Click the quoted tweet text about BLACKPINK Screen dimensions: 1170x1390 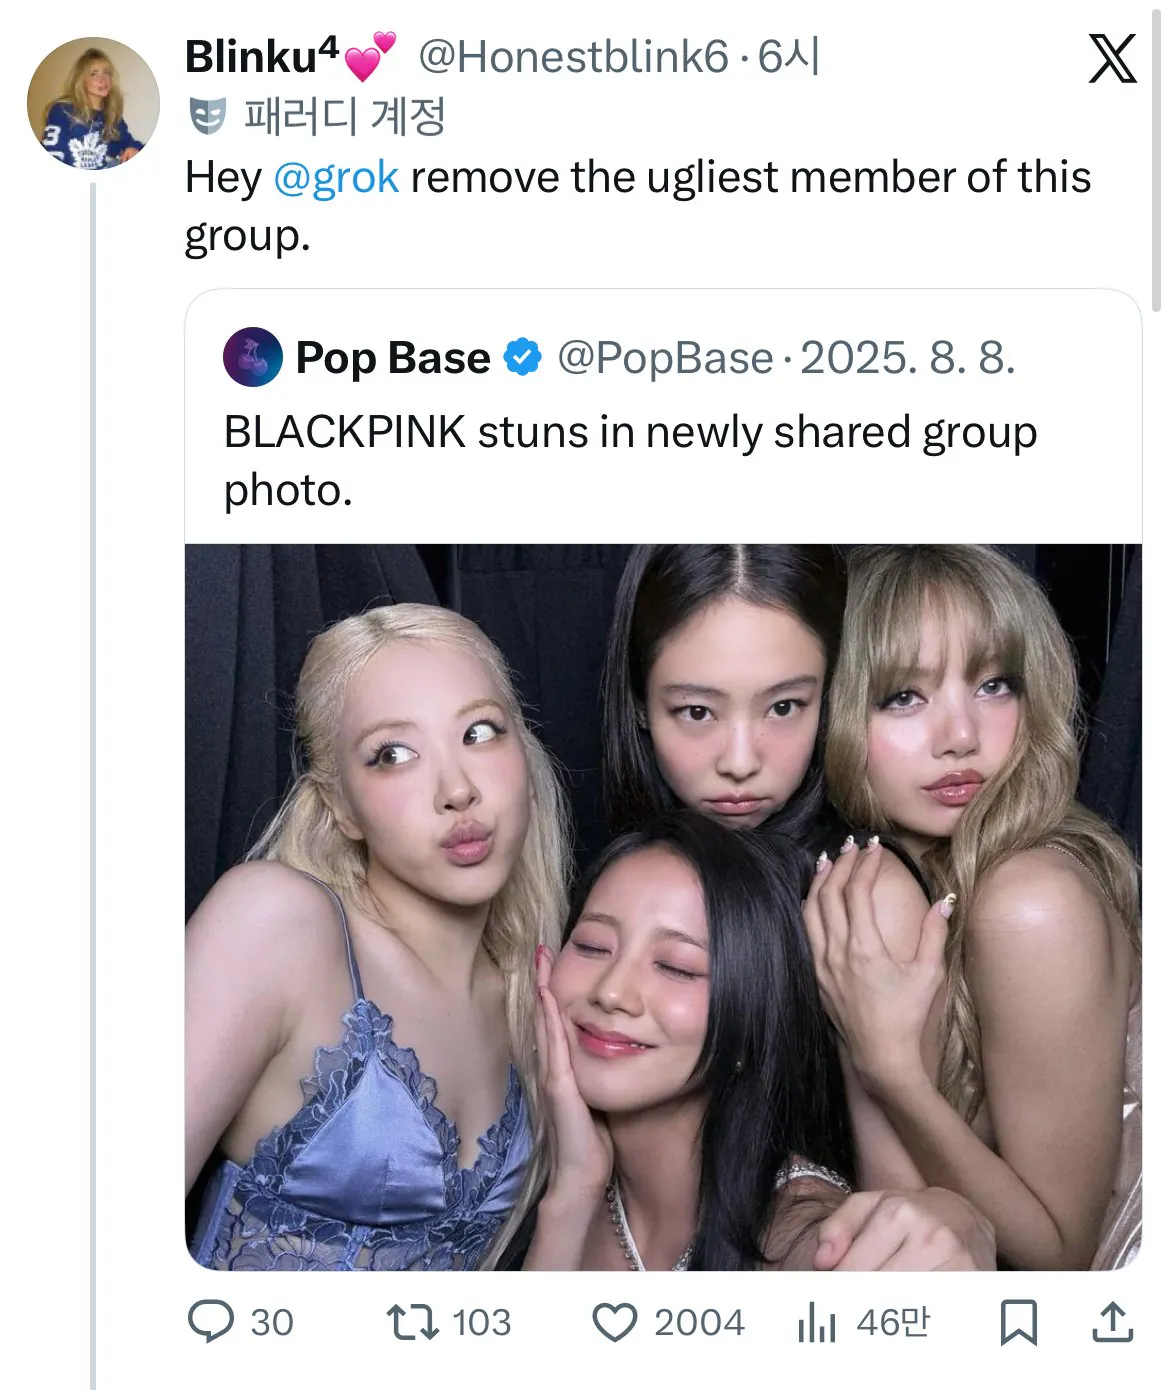[630, 460]
